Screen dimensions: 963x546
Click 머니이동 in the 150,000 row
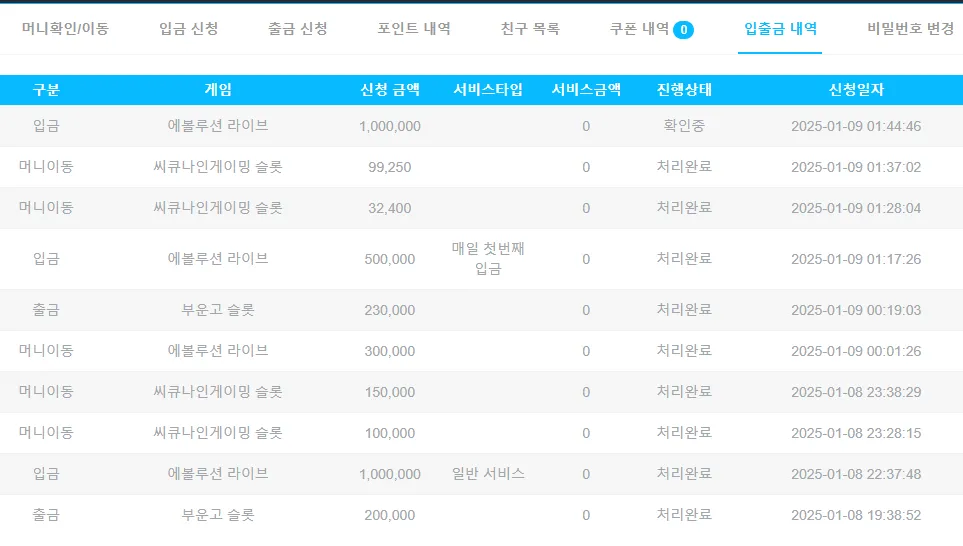(46, 392)
